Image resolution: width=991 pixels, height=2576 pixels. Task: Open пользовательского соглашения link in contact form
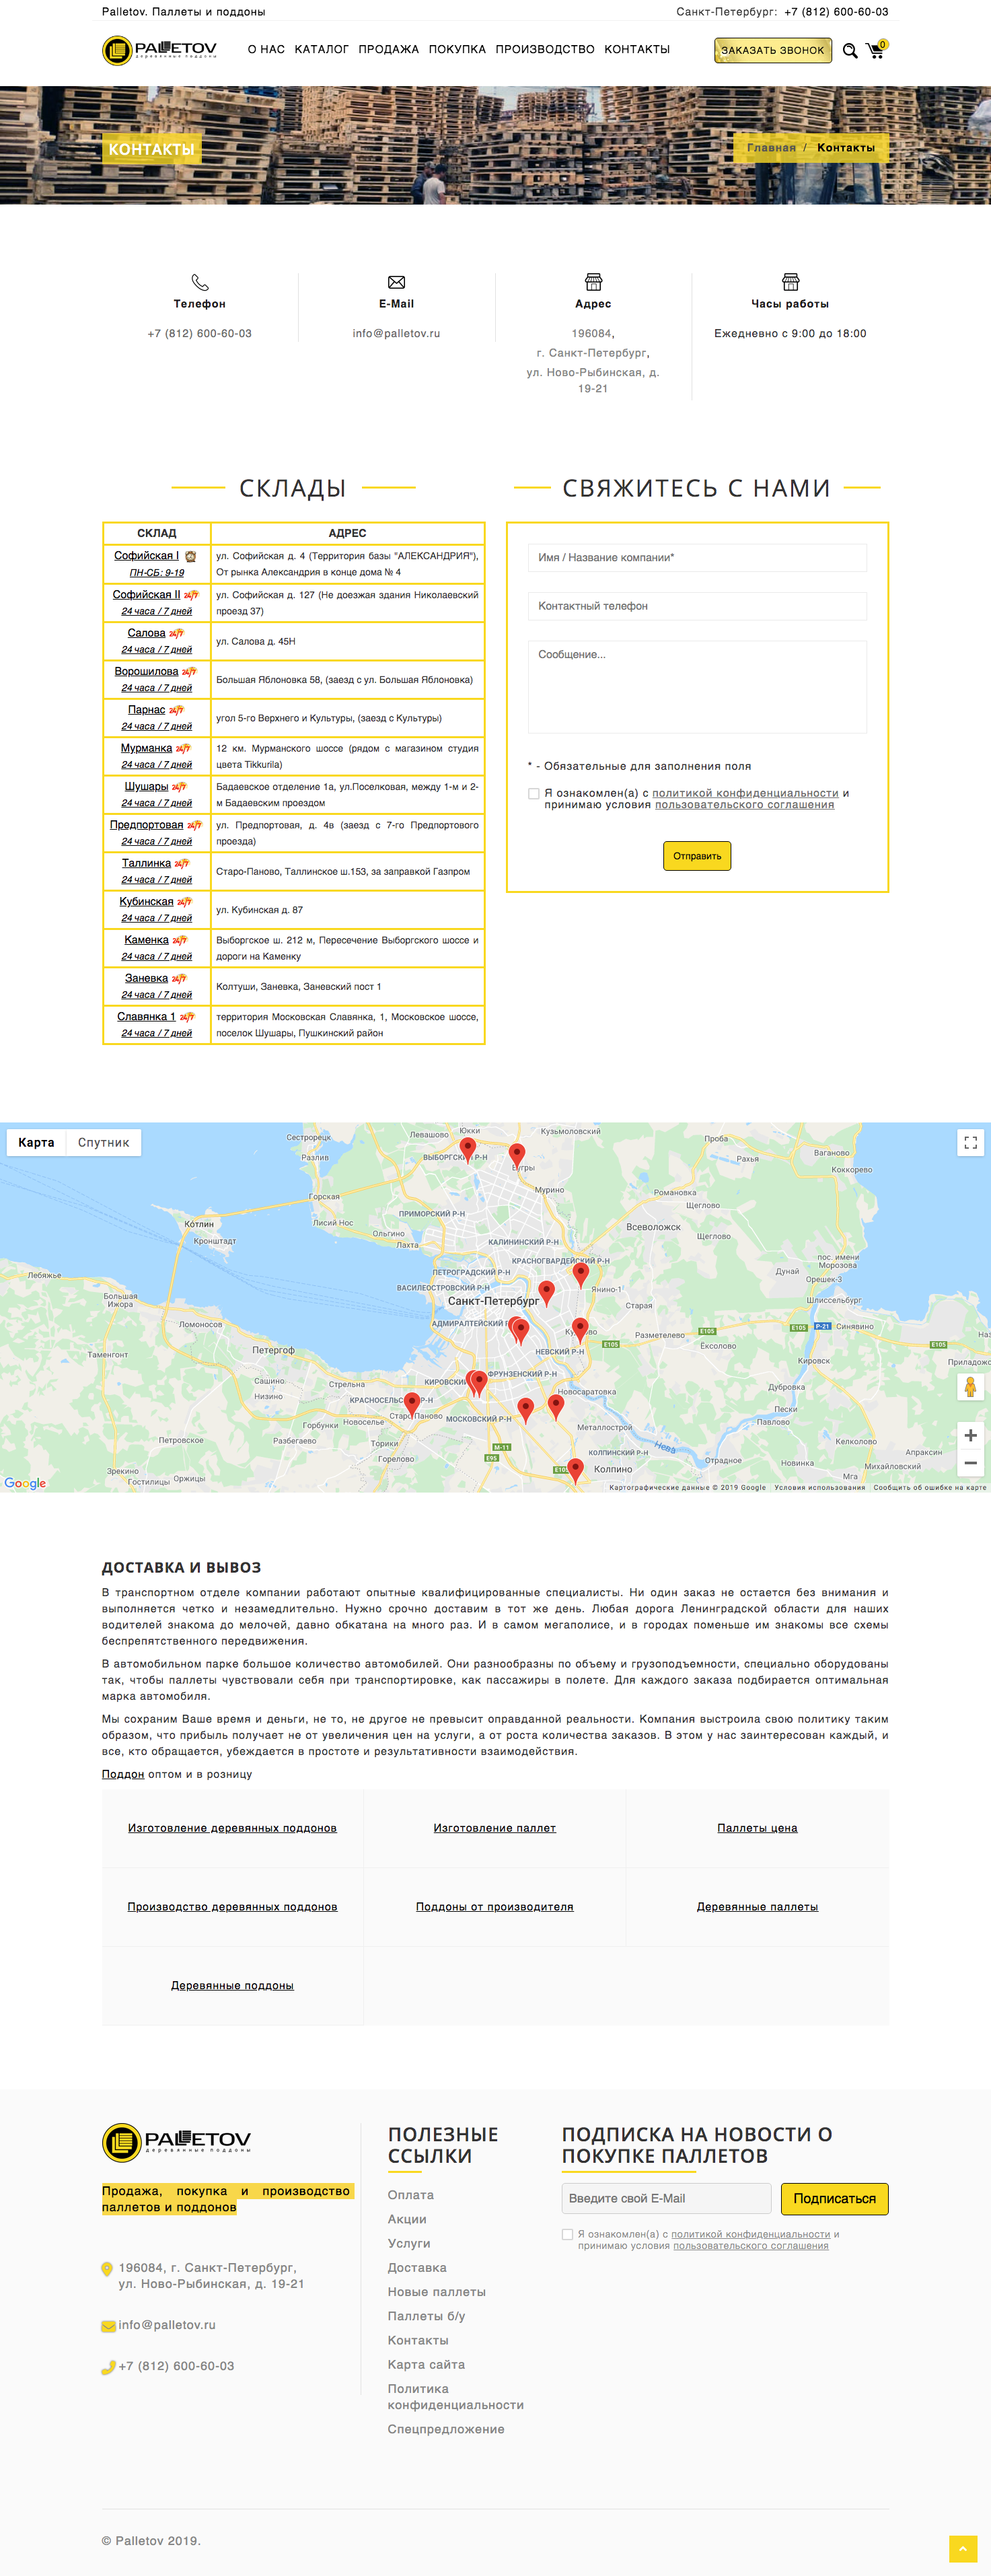pyautogui.click(x=744, y=804)
